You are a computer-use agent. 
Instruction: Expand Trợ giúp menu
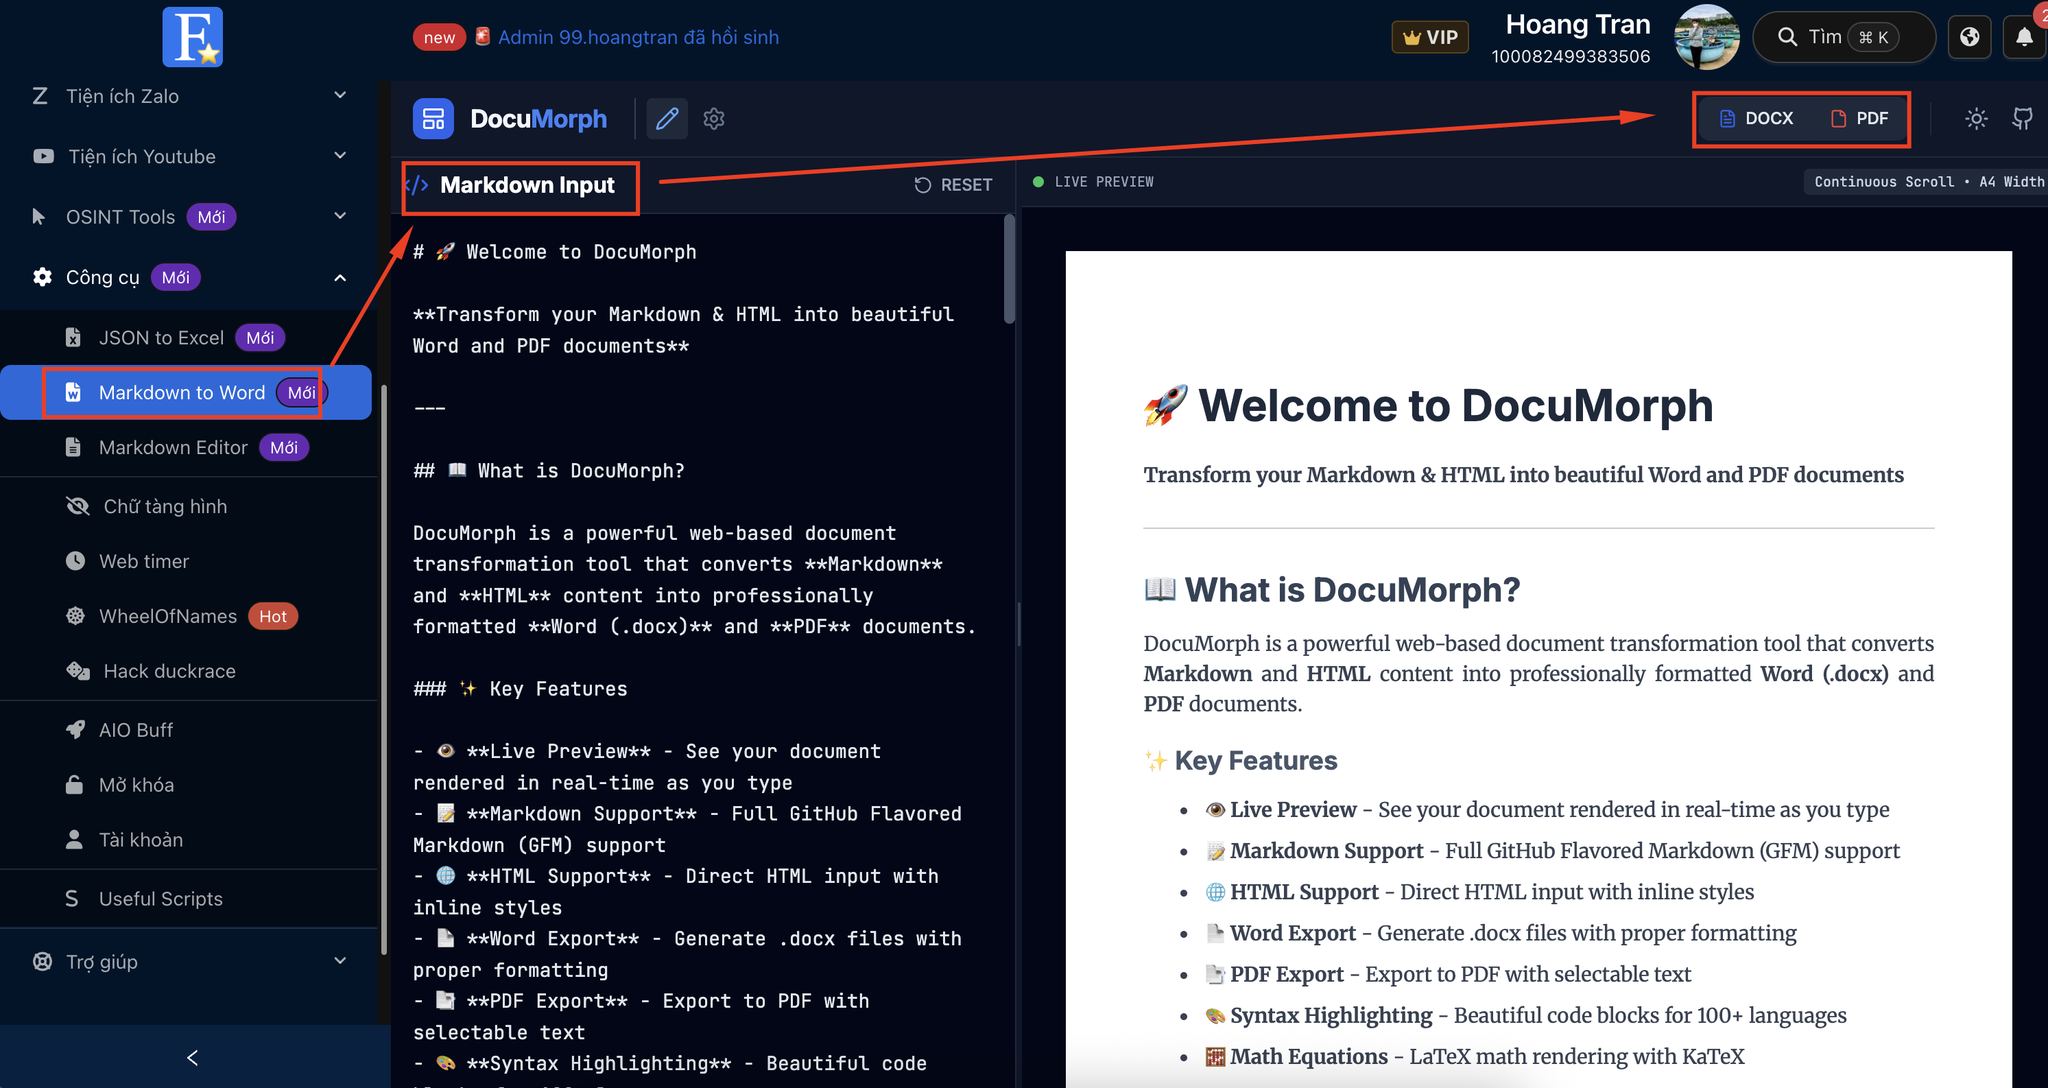click(x=190, y=961)
